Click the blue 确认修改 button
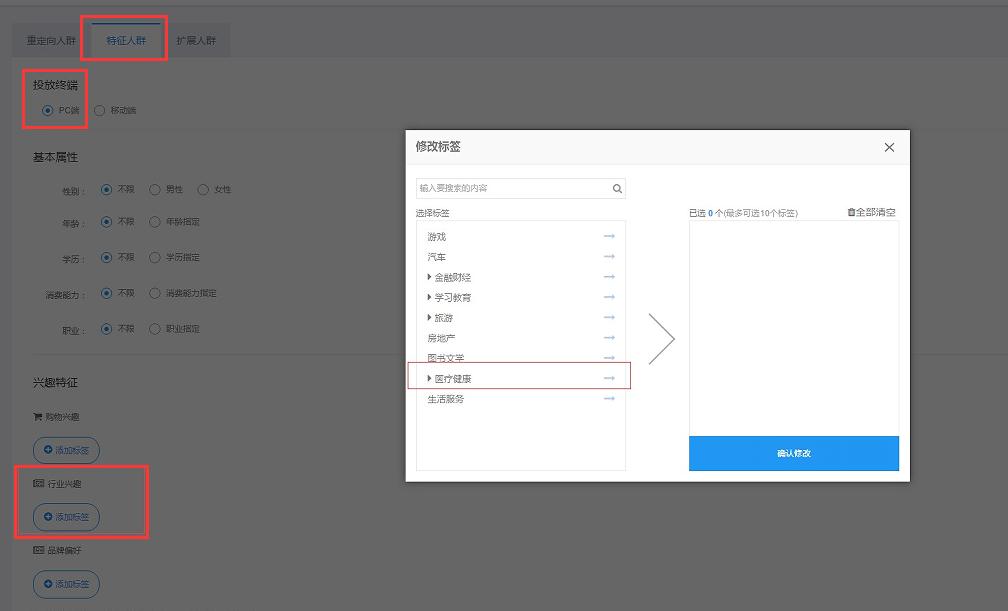This screenshot has height=611, width=1008. point(793,453)
